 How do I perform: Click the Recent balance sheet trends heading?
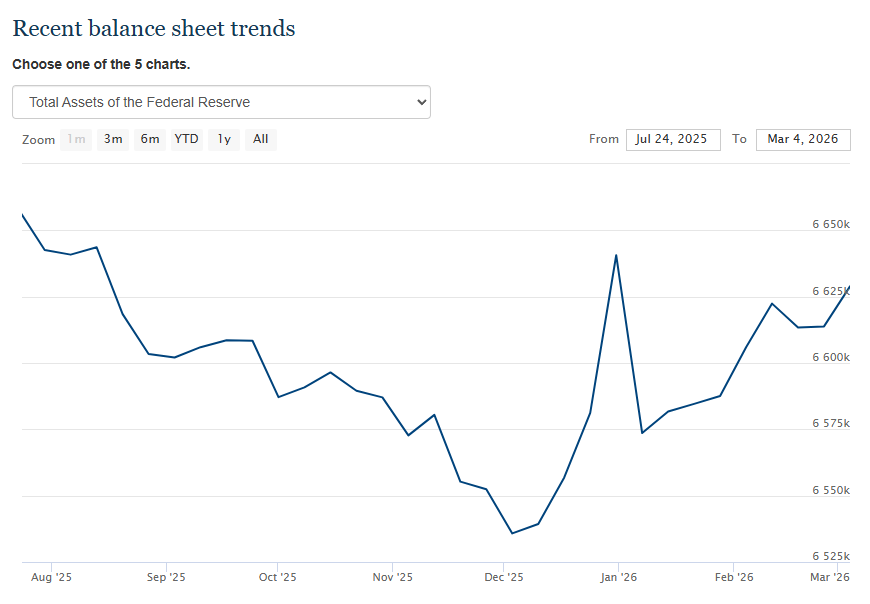point(154,28)
